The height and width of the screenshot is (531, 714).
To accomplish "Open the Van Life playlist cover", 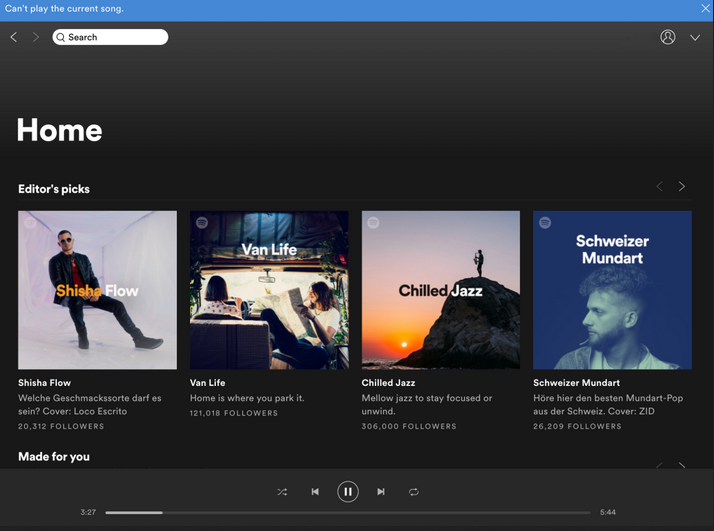I will coord(269,290).
